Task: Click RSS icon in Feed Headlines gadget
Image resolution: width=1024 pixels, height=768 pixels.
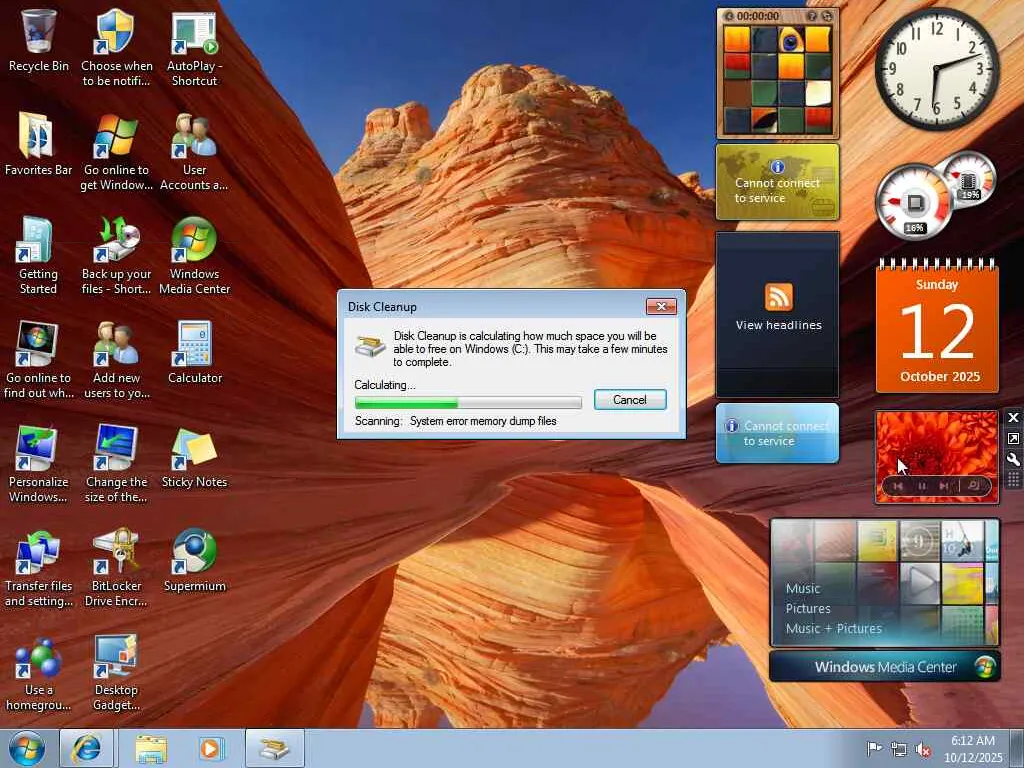Action: (x=778, y=297)
